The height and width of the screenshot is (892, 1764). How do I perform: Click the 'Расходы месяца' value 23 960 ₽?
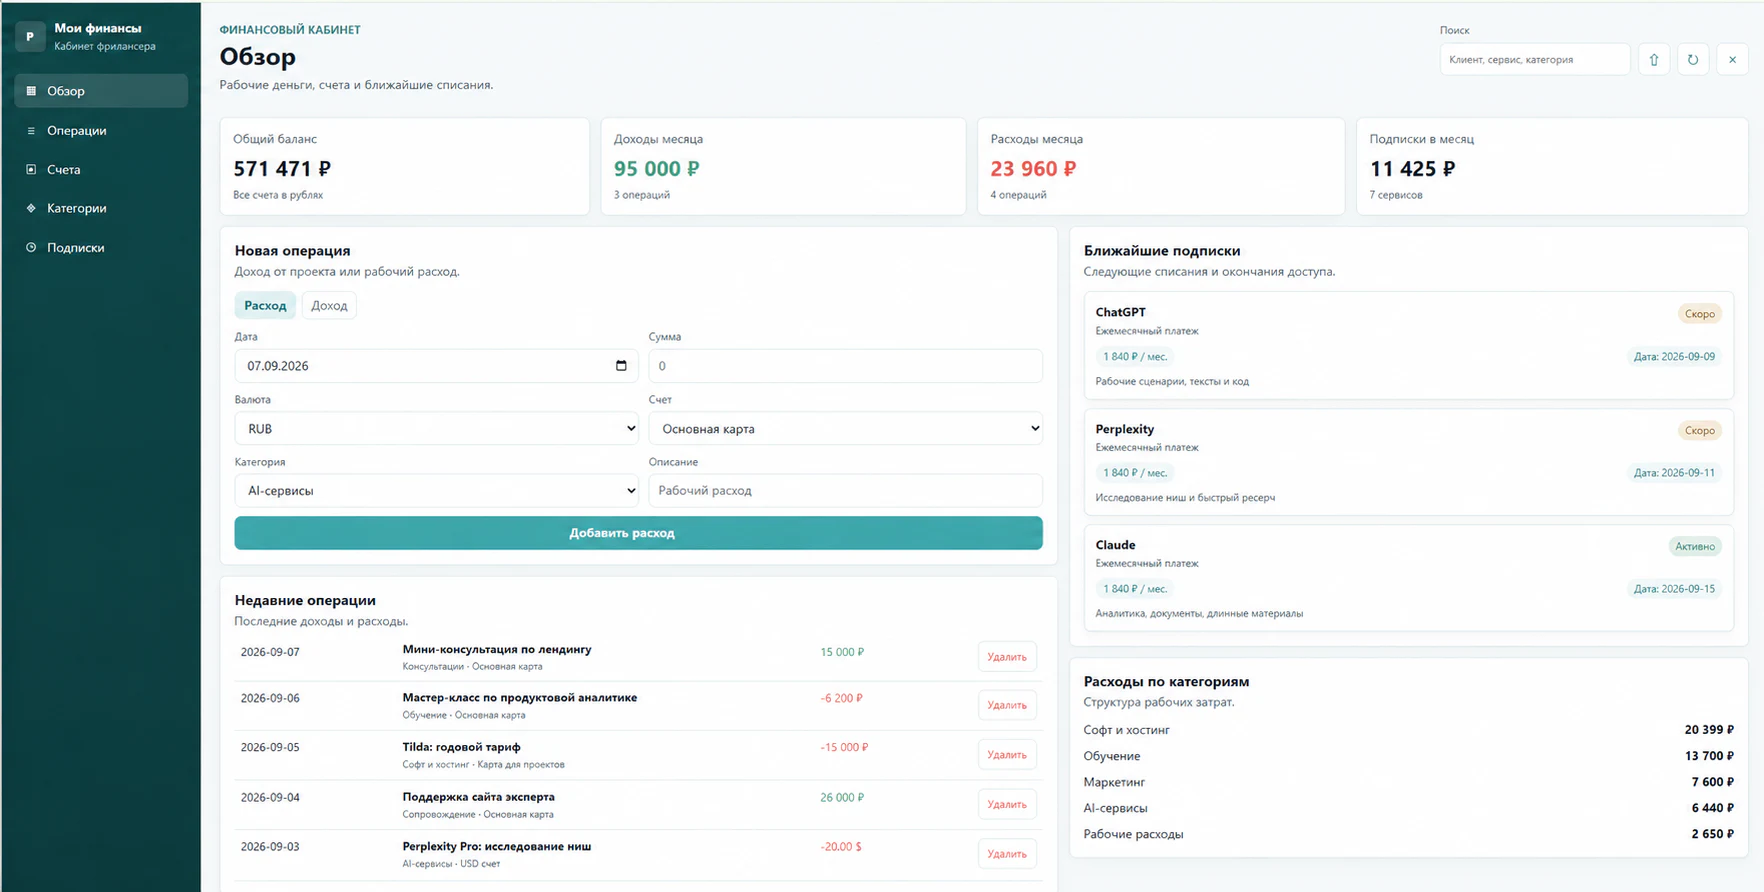click(1033, 169)
